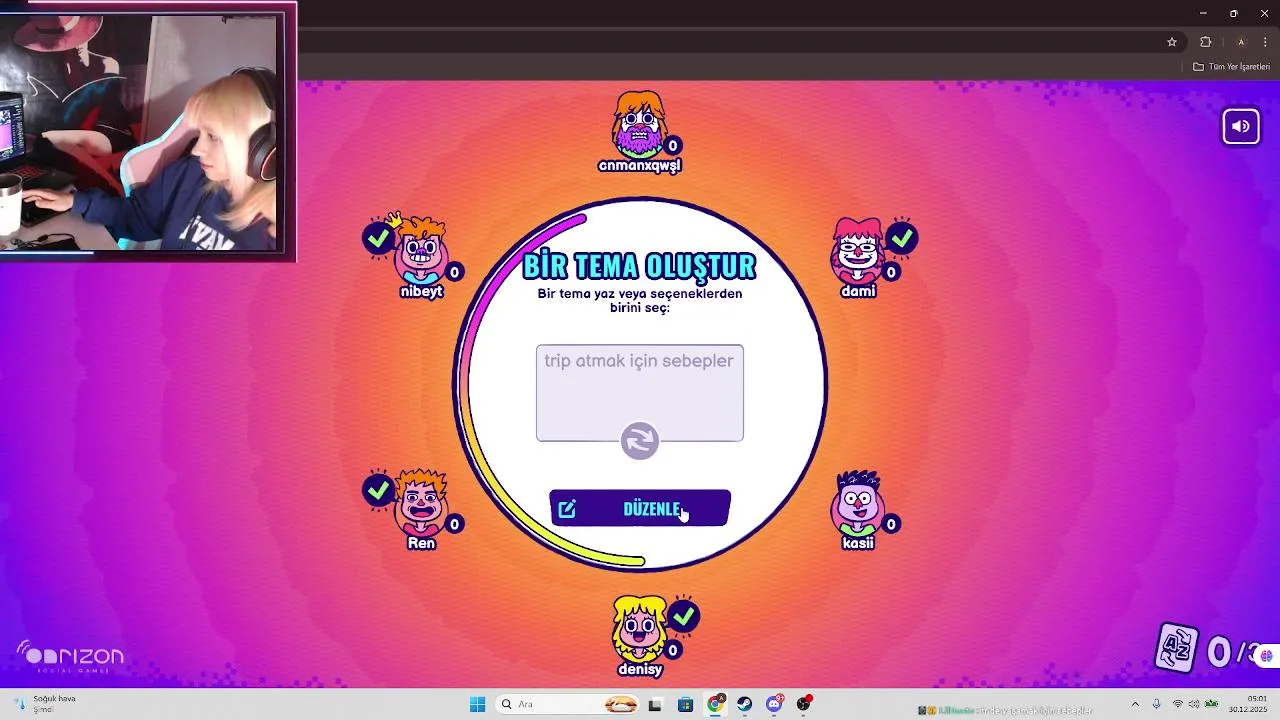Open Task View from the taskbar
This screenshot has width=1280, height=720.
(x=655, y=704)
